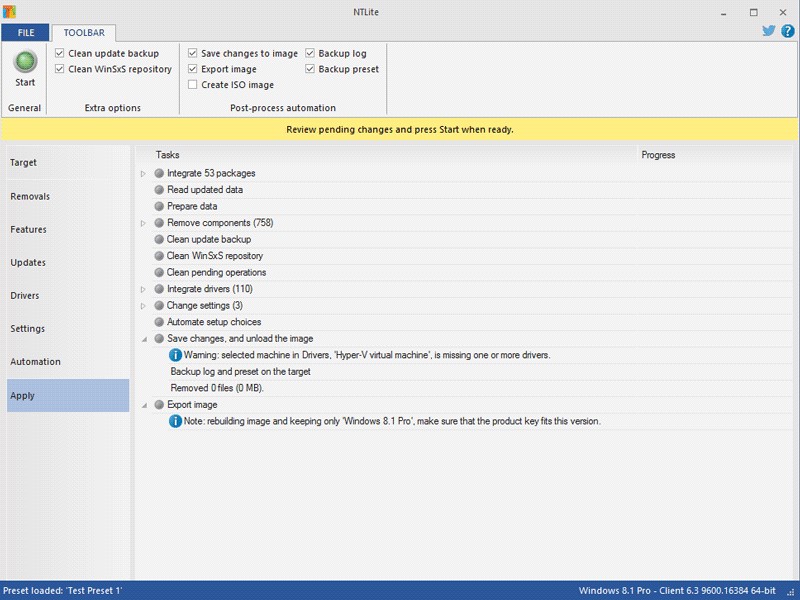The width and height of the screenshot is (800, 600).
Task: Select the Clean WinSxS repository task row
Action: (215, 256)
